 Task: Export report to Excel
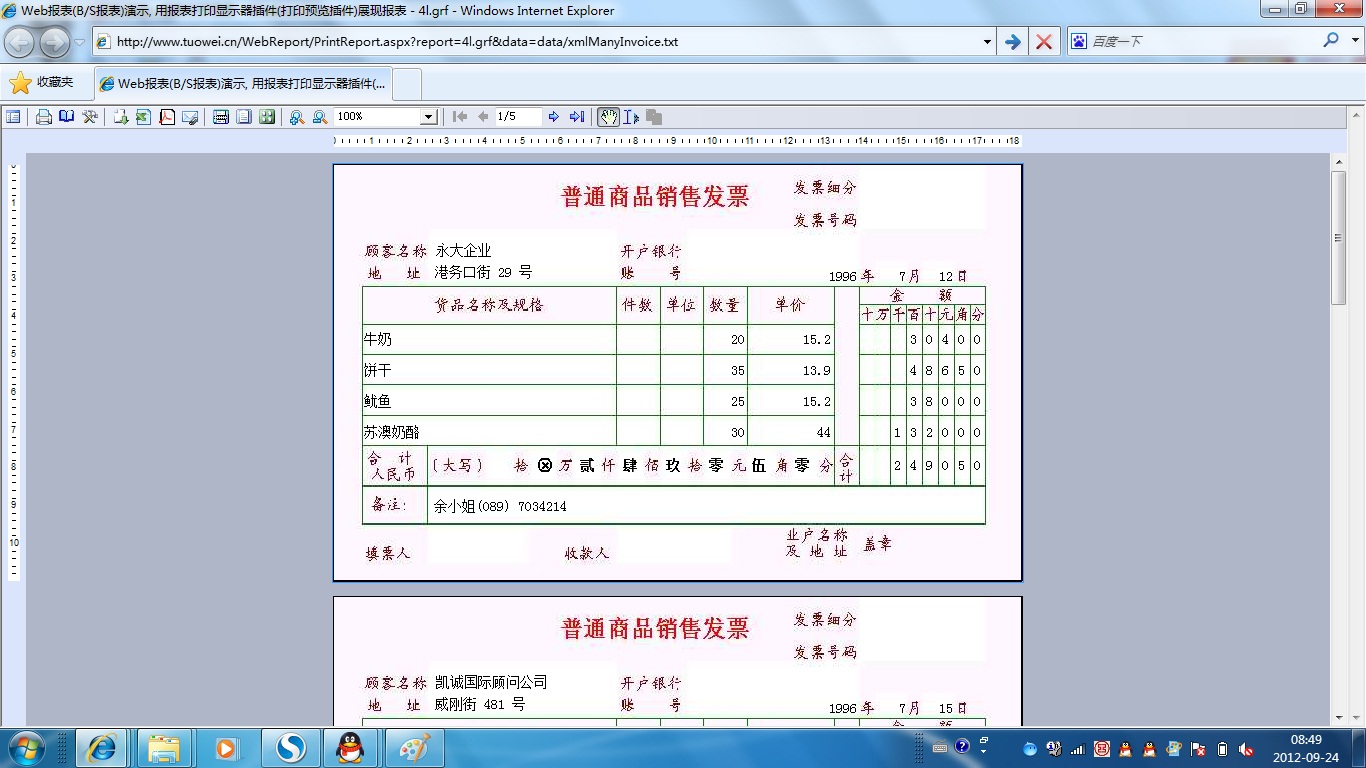[143, 117]
